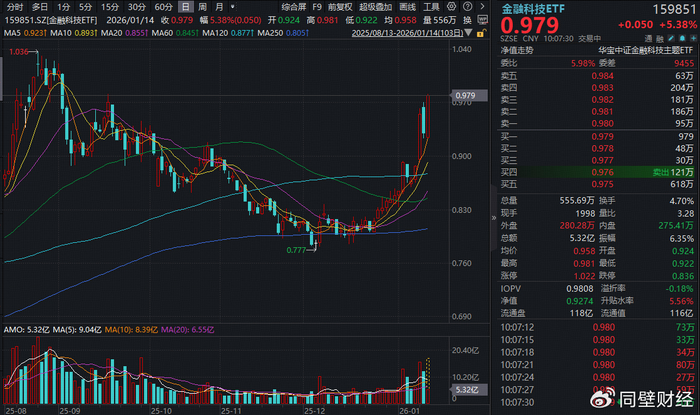Select the 卖二 0.981 ask row
Screen dimensions: 700x415
pyautogui.click(x=597, y=112)
